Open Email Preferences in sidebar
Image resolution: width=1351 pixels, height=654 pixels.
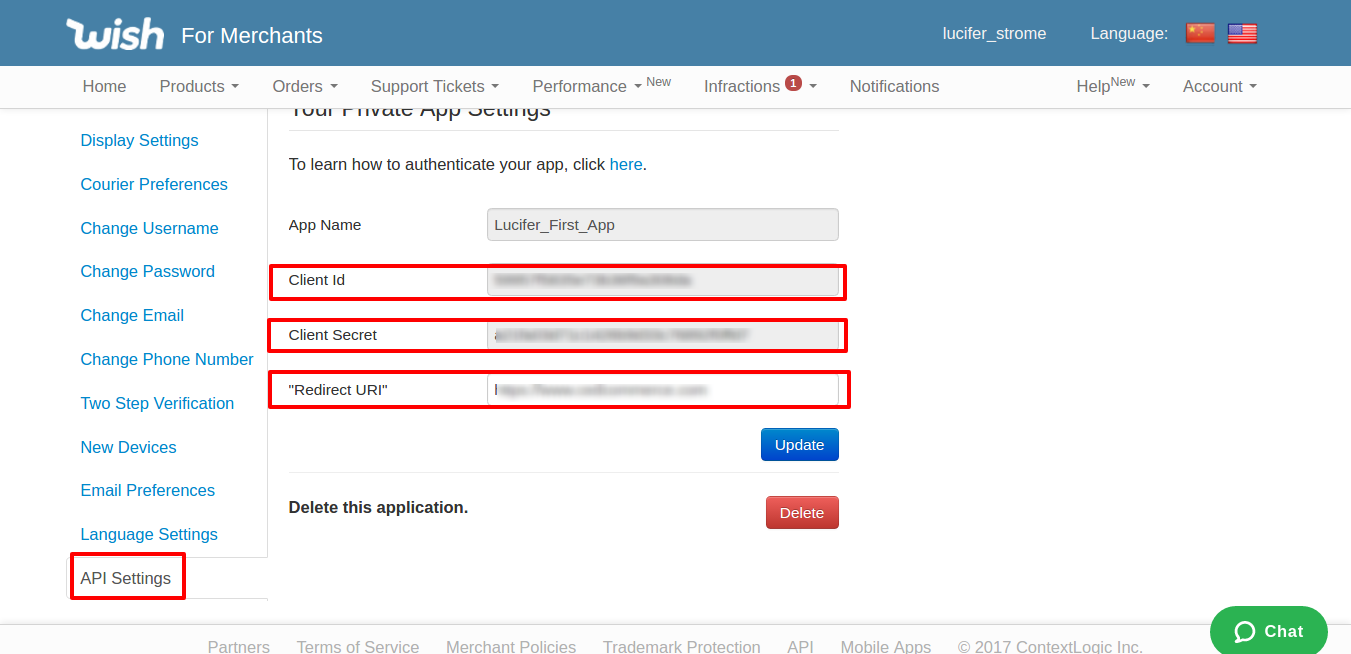point(147,491)
